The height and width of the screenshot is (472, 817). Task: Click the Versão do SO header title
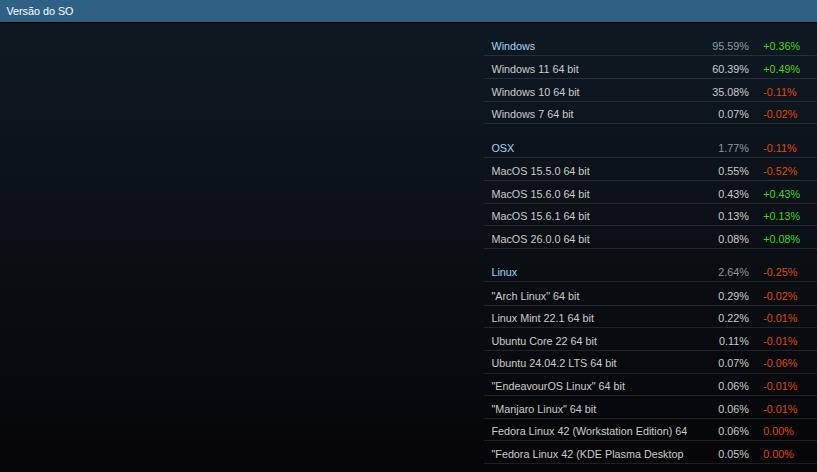pyautogui.click(x=40, y=11)
